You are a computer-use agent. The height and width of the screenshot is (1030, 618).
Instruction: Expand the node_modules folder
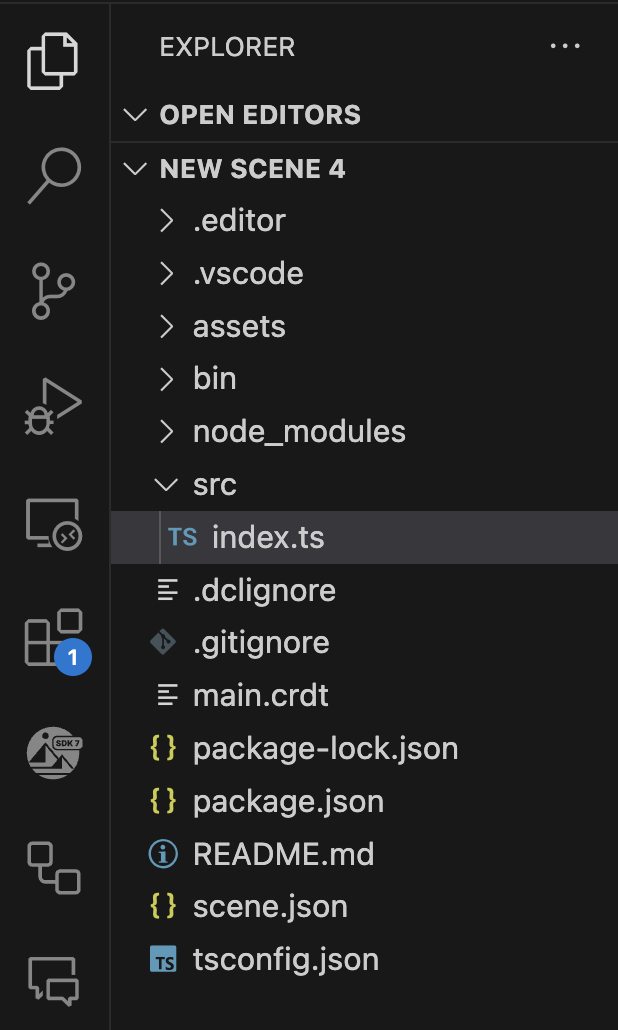pos(298,432)
